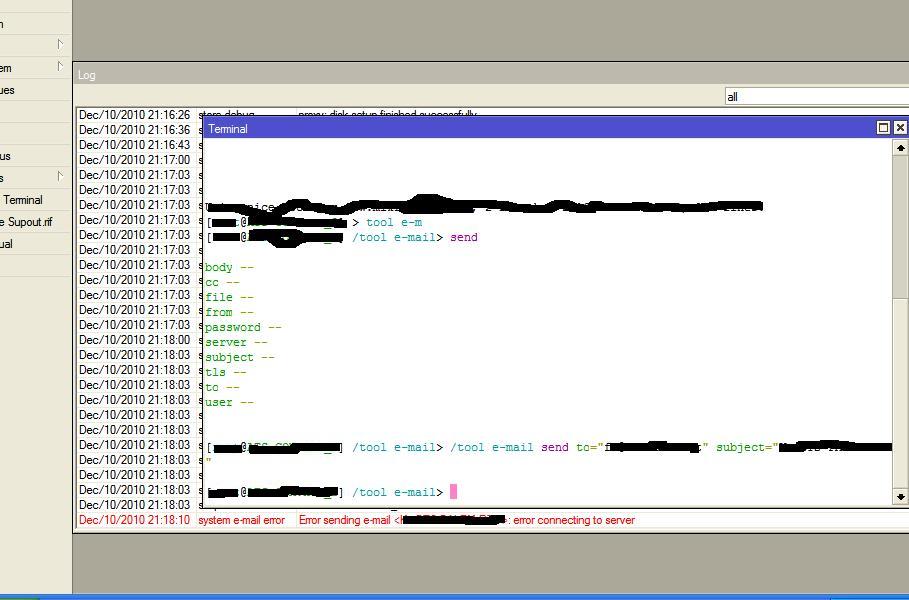Click the 'subject --' parameter in Terminal
The height and width of the screenshot is (600, 909).
pos(239,357)
